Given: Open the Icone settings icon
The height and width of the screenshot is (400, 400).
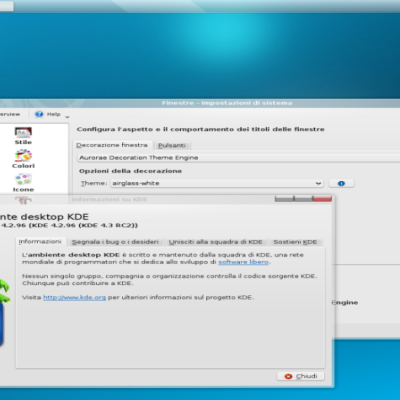Looking at the screenshot, I should (23, 183).
